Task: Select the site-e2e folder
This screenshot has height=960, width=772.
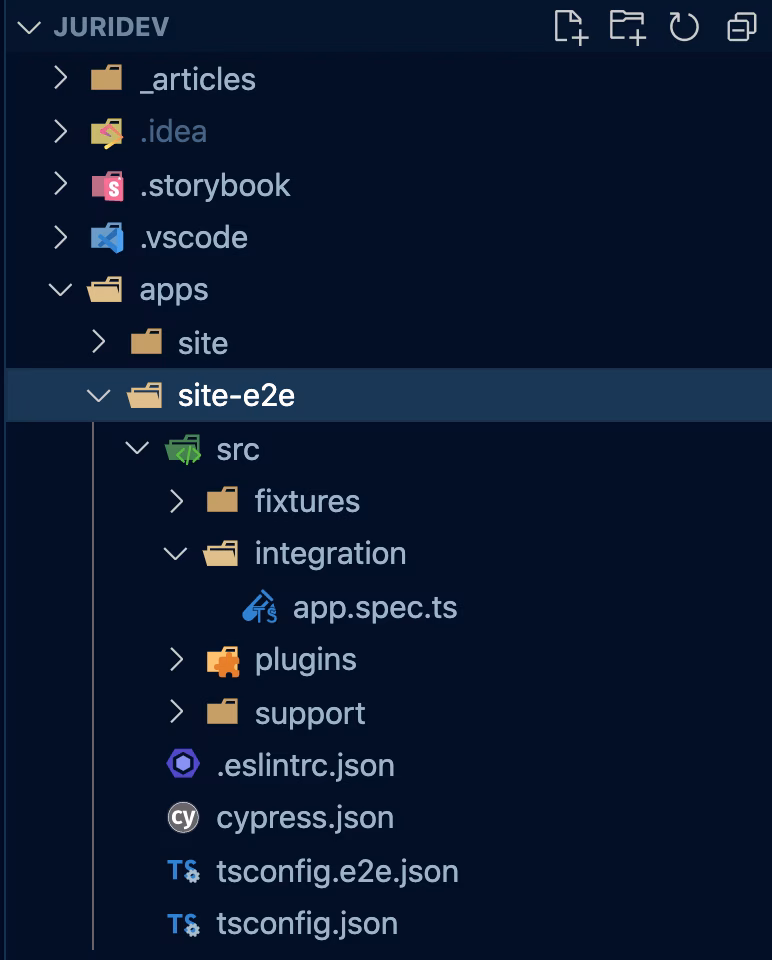Action: 236,396
